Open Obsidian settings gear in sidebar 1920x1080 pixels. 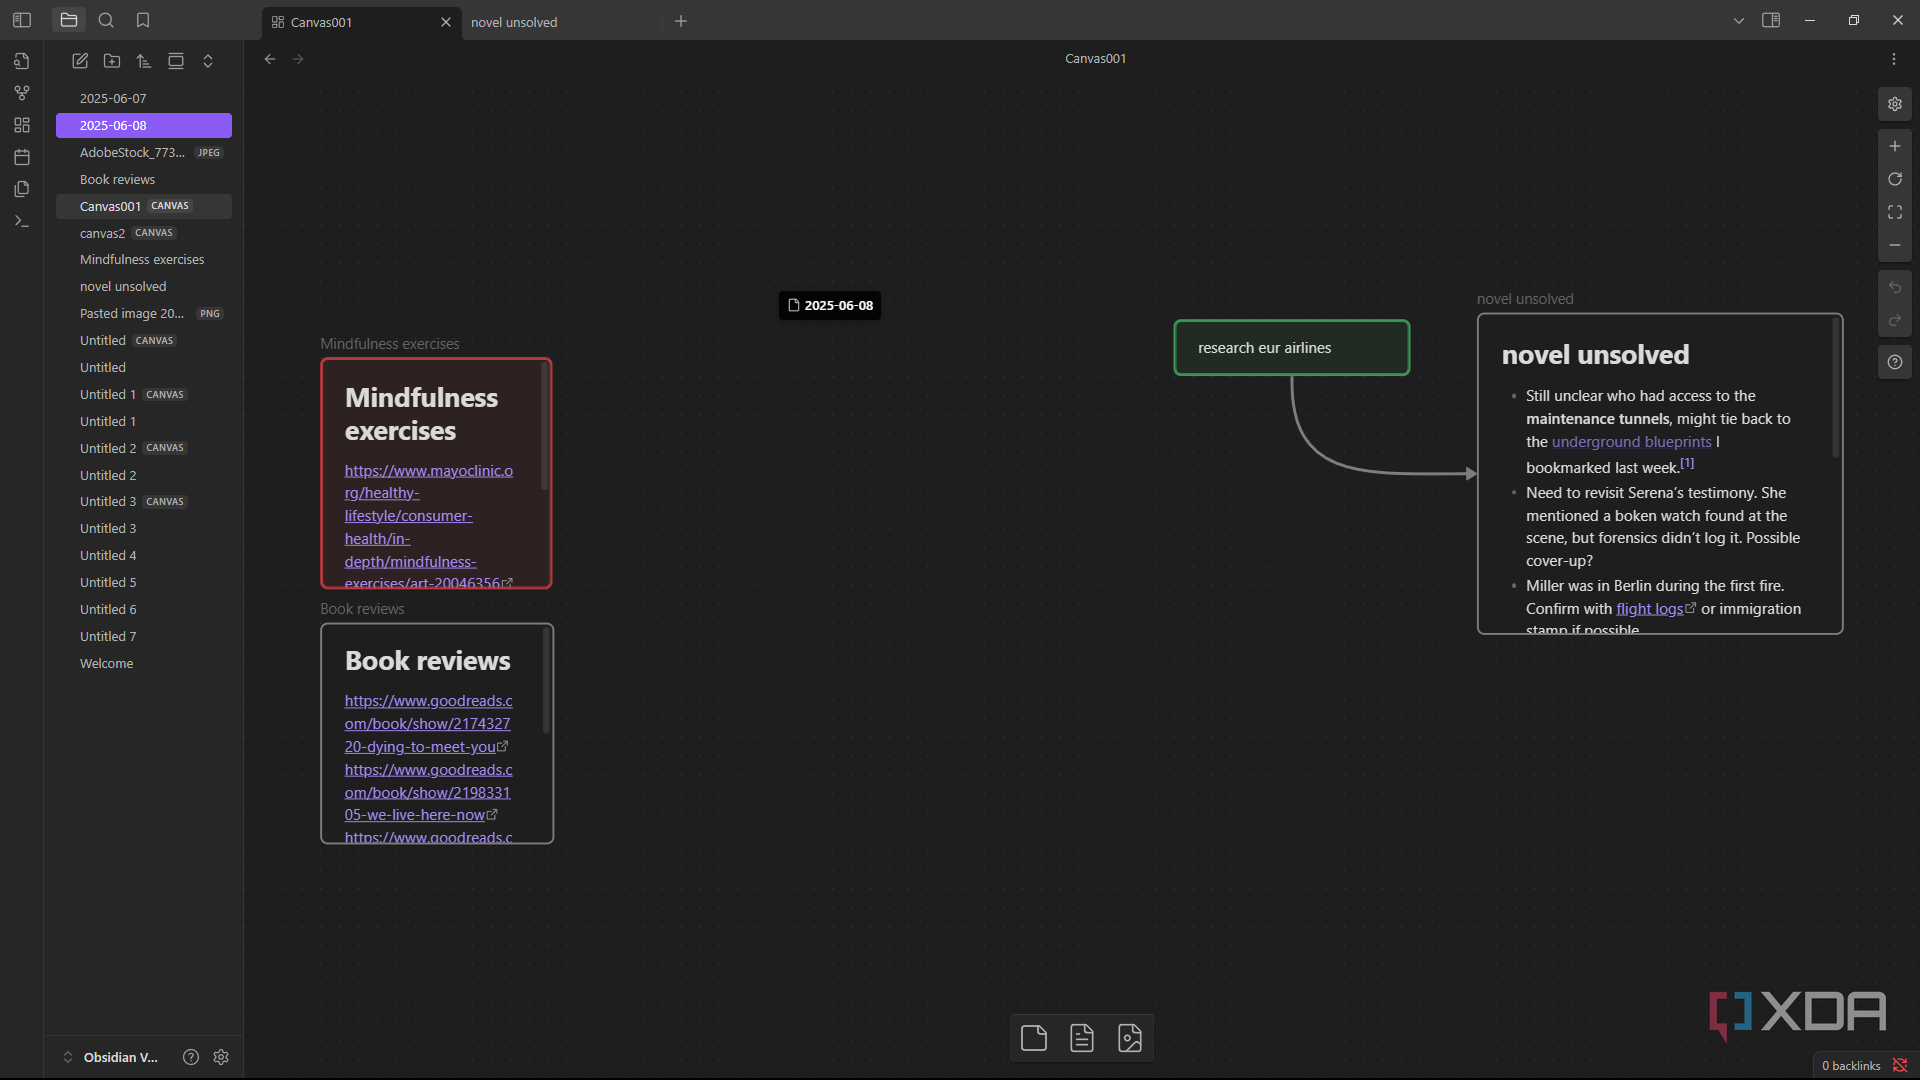tap(221, 1057)
